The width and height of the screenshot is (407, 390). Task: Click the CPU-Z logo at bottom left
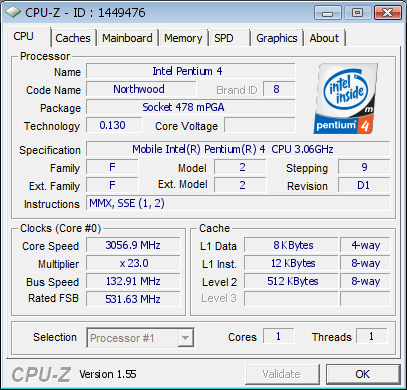tap(41, 374)
